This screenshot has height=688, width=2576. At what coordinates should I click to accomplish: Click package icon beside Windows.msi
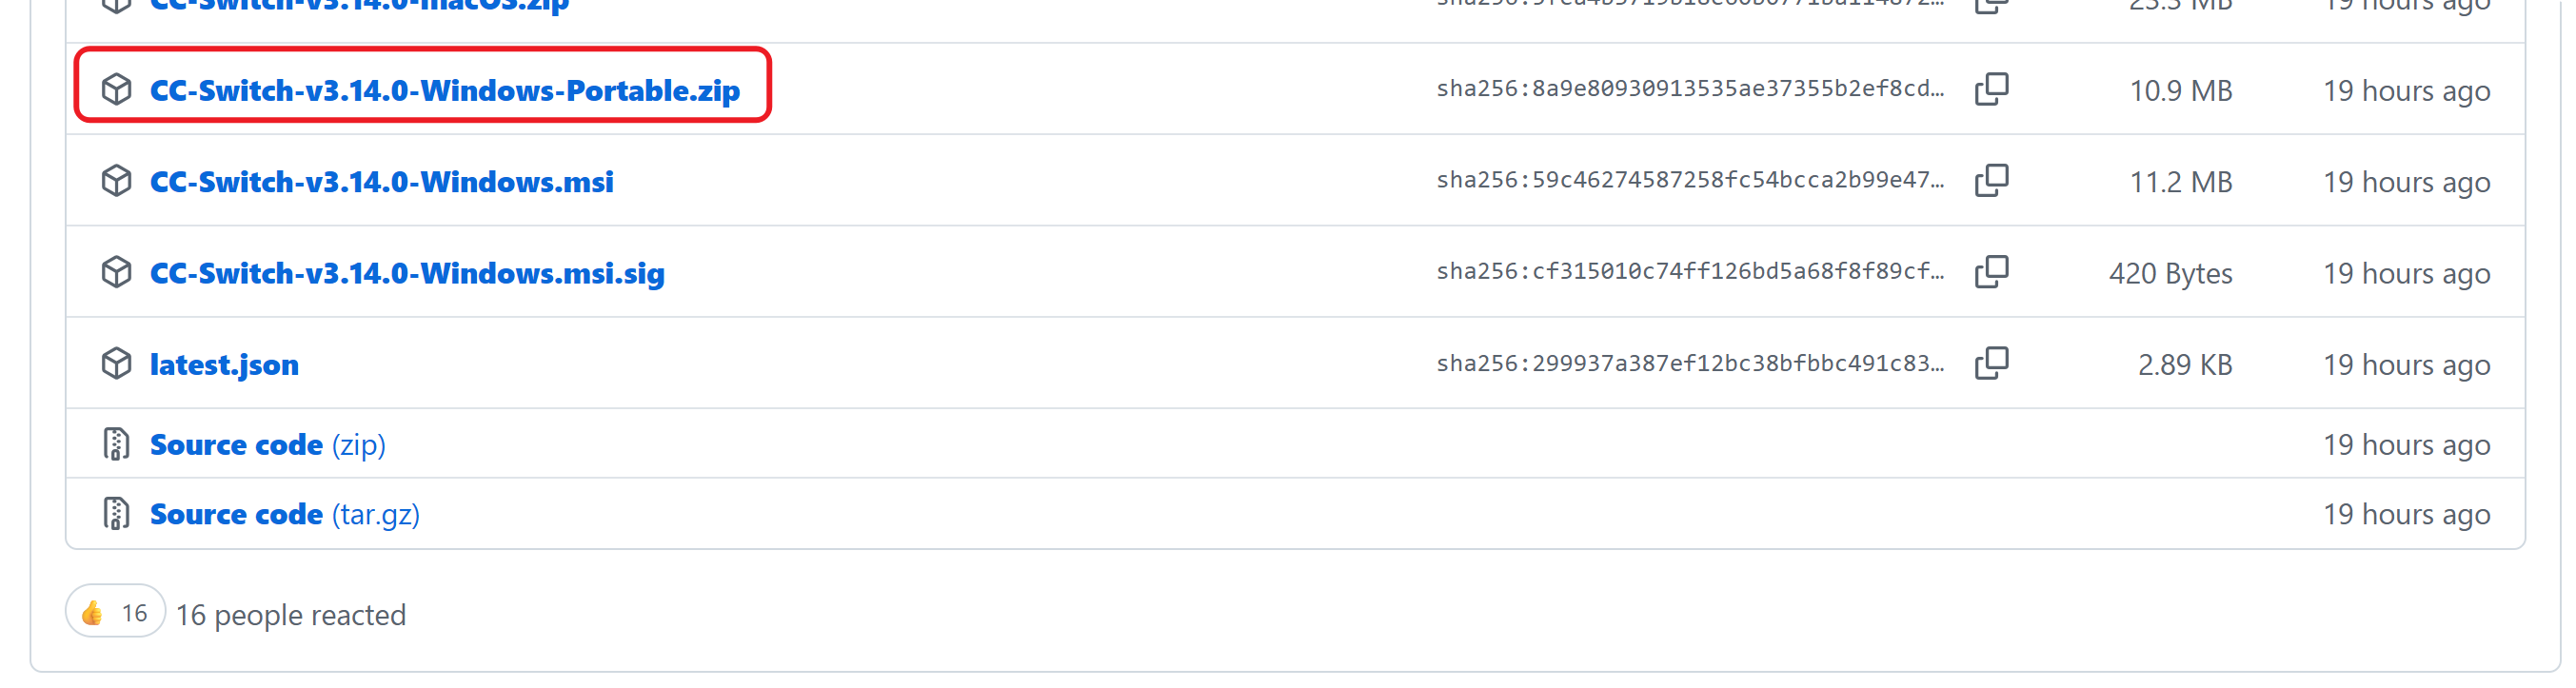116,181
